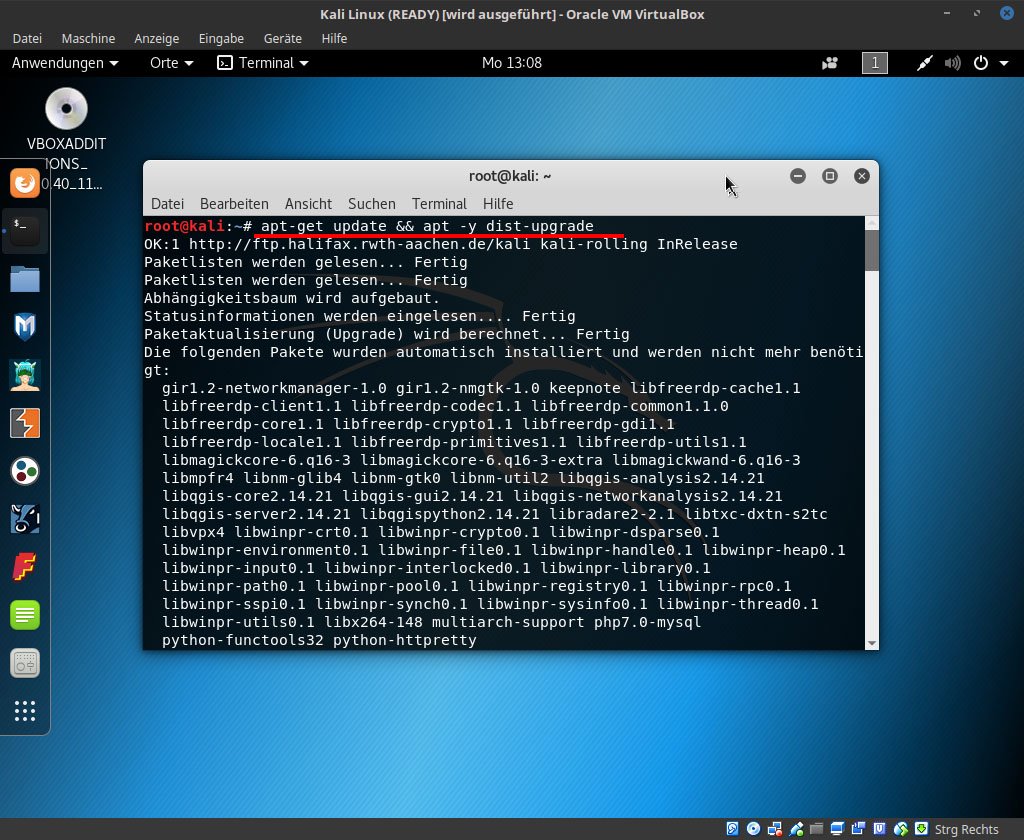Minimize the root@kali terminal window
The height and width of the screenshot is (840, 1024).
coord(798,176)
